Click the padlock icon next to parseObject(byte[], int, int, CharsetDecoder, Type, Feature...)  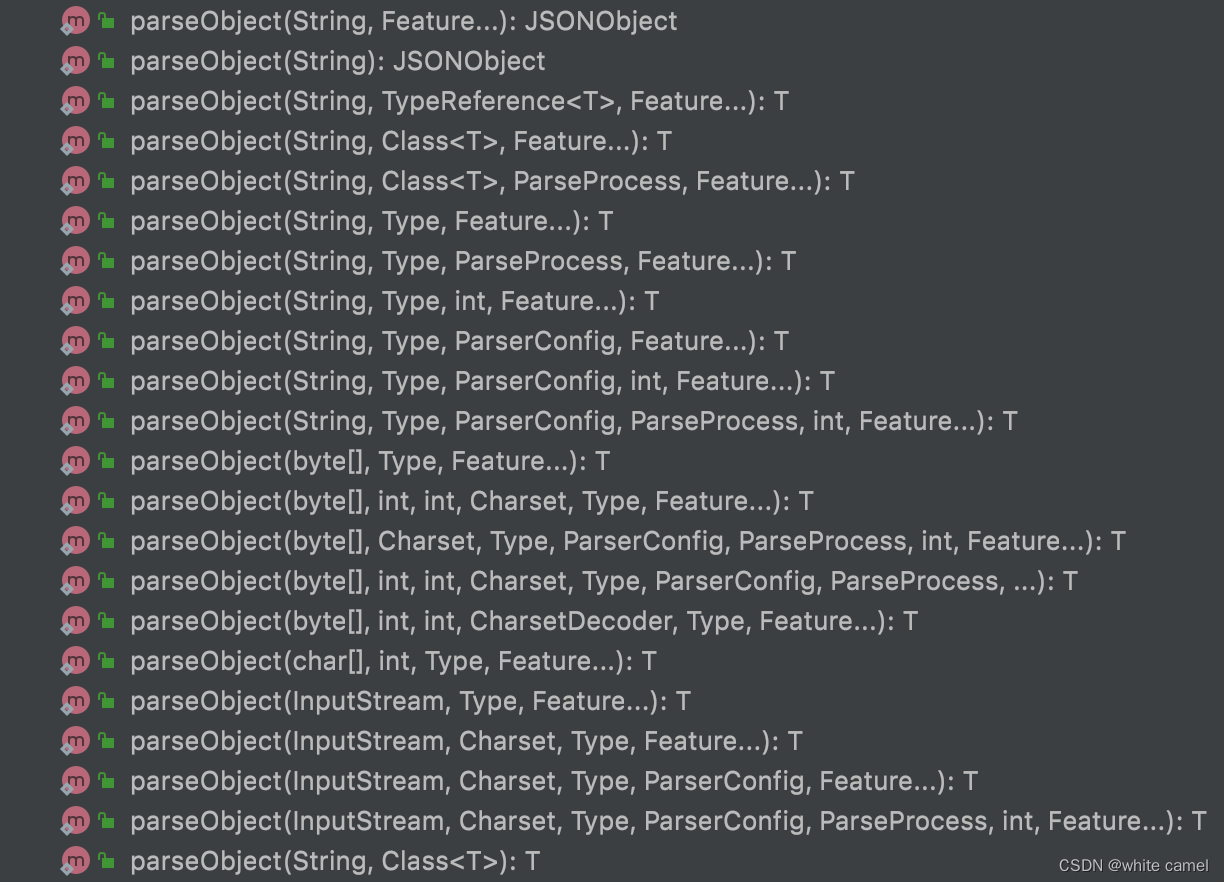104,620
